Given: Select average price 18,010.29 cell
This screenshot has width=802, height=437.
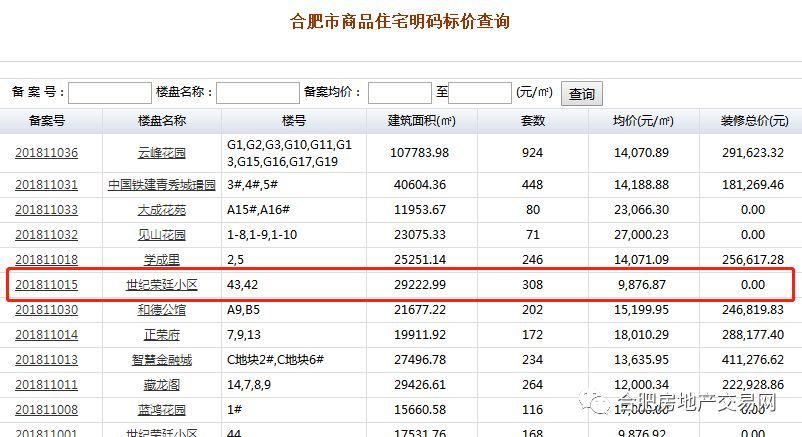Looking at the screenshot, I should [641, 335].
